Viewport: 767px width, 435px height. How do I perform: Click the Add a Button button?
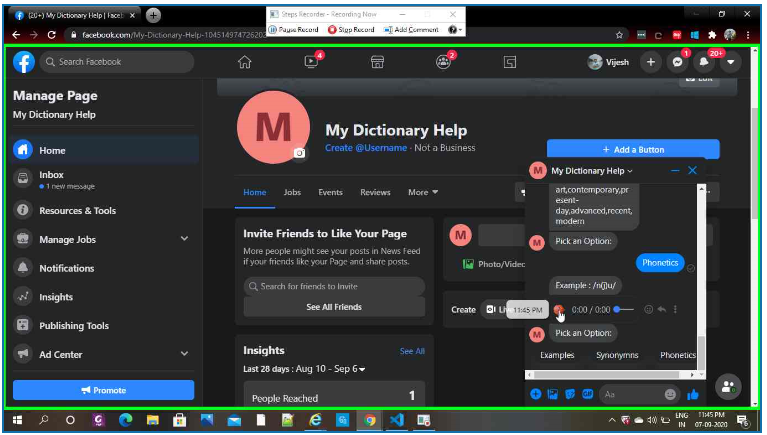pyautogui.click(x=633, y=149)
